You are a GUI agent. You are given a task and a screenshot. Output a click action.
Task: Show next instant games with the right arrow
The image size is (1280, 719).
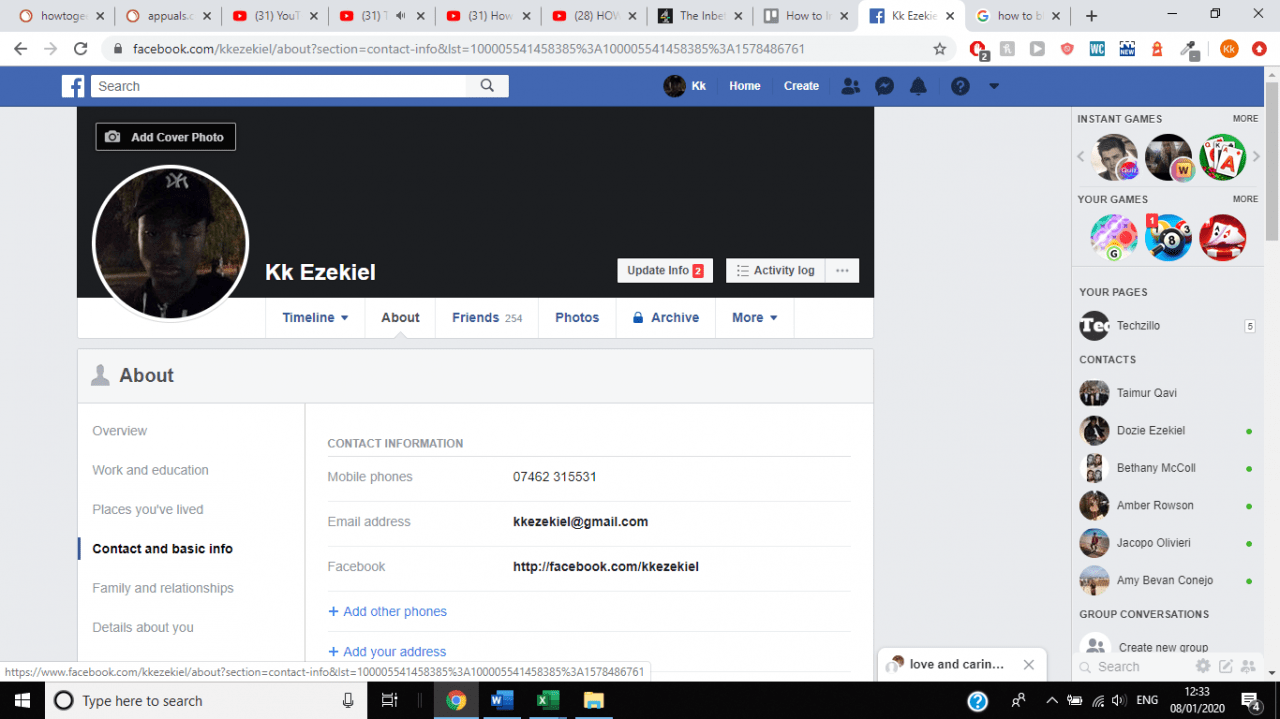point(1256,157)
